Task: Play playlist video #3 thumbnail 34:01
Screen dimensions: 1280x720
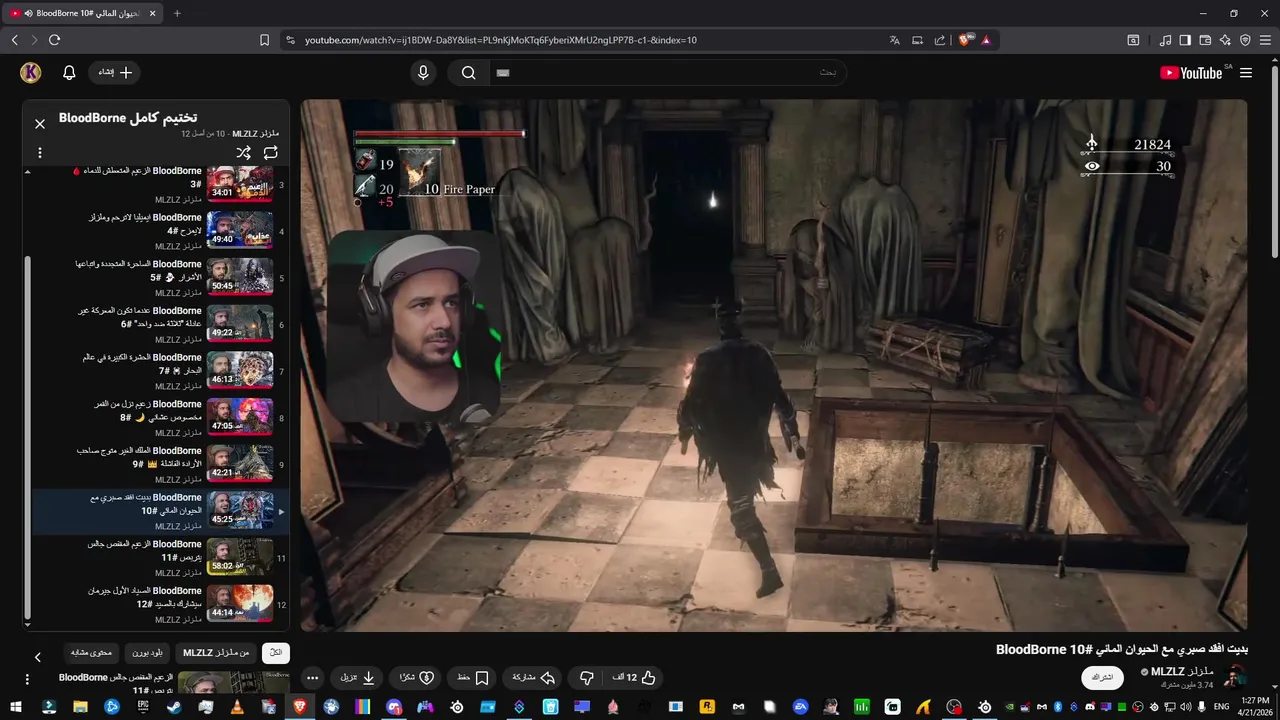Action: pos(240,184)
